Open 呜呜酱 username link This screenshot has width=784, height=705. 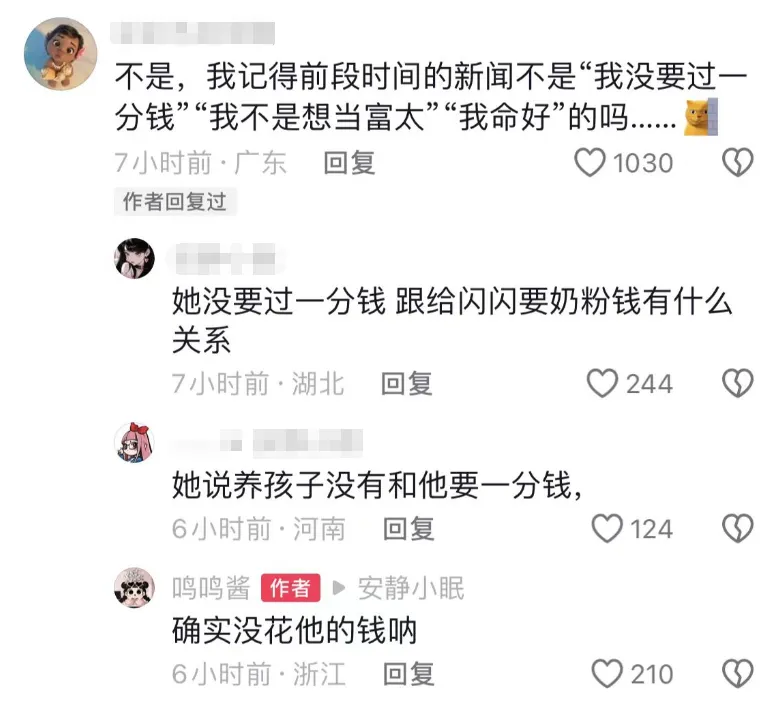point(211,588)
